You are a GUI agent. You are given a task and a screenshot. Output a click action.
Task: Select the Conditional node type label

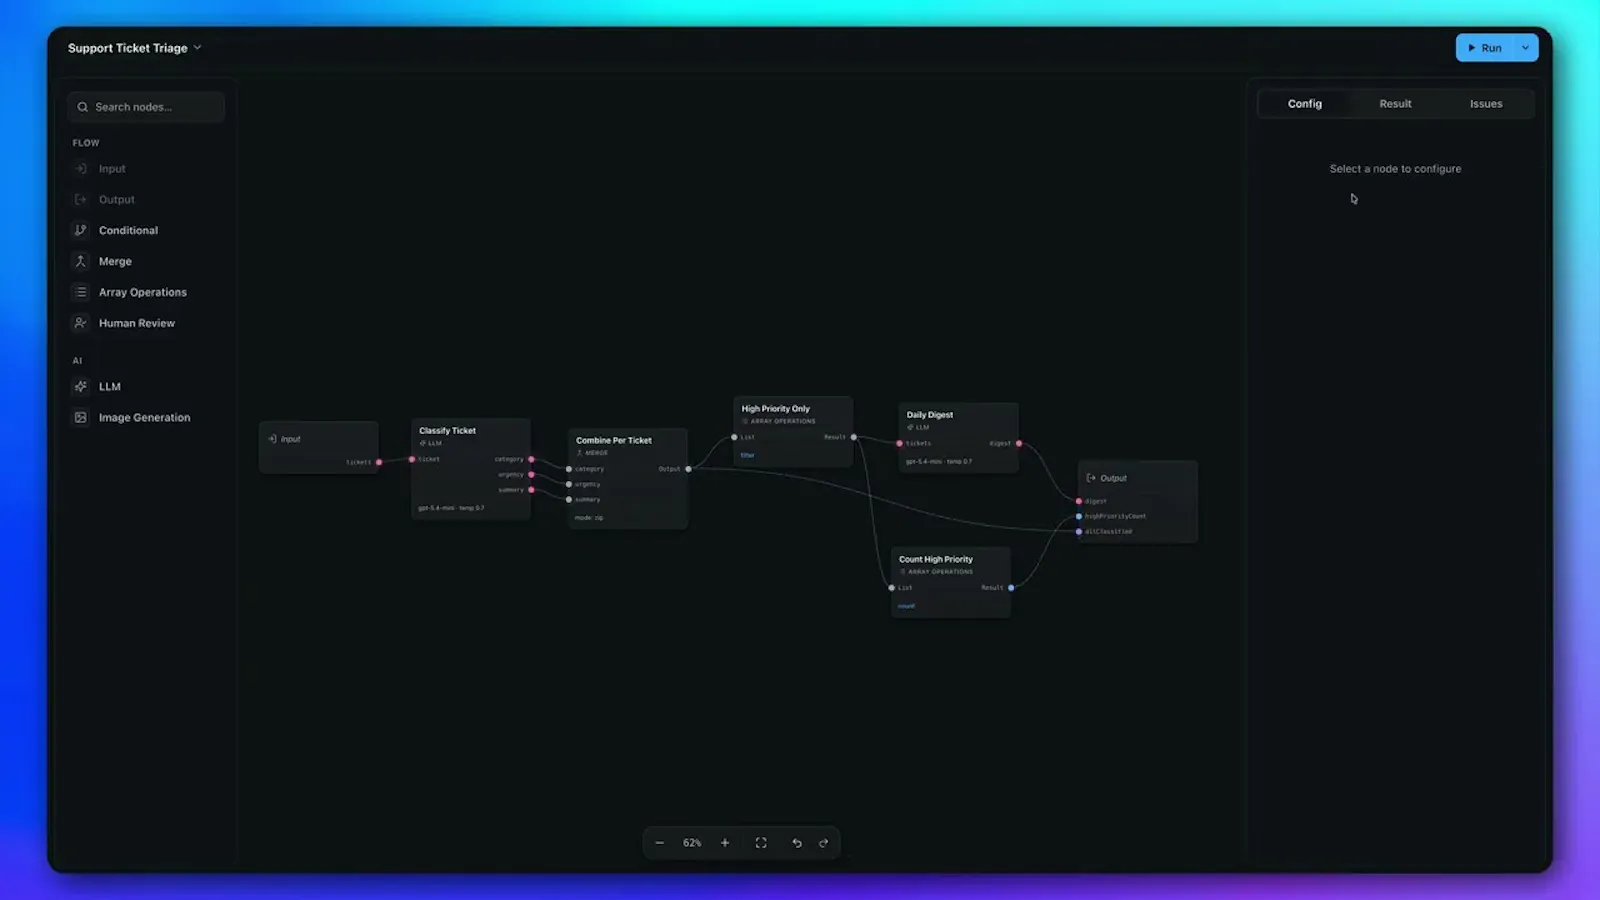click(x=128, y=230)
